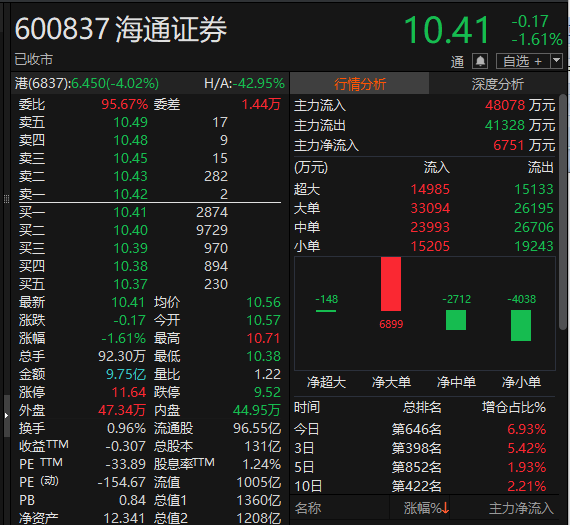Click the 总手 value 92.30万
Screen dimensions: 570x525
[122, 356]
